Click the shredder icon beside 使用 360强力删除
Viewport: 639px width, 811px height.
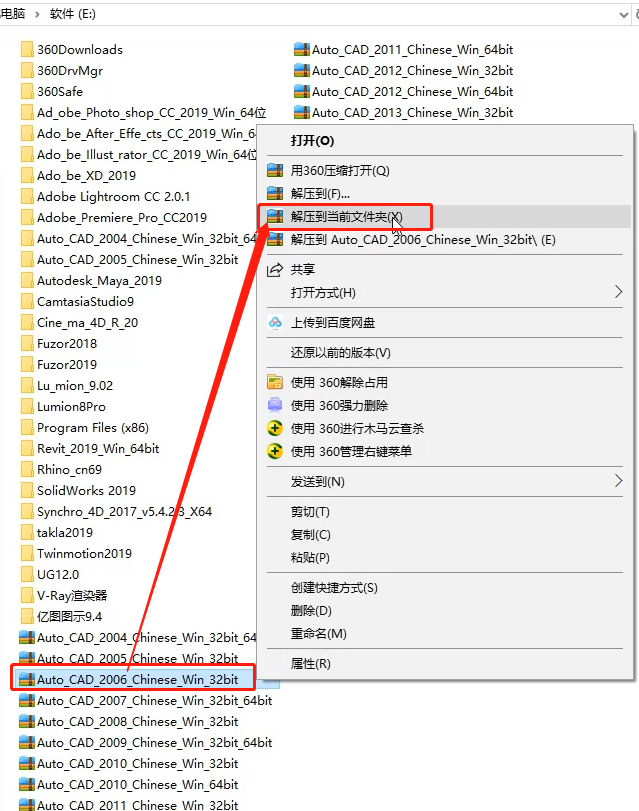275,405
